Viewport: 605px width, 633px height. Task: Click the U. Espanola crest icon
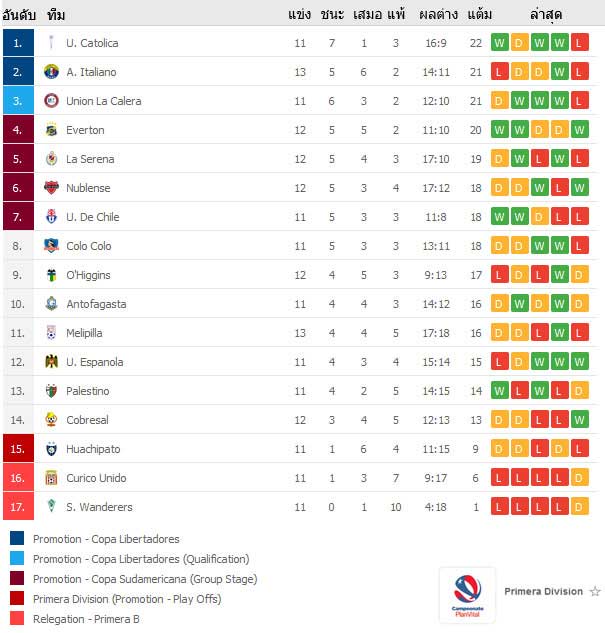click(x=51, y=362)
